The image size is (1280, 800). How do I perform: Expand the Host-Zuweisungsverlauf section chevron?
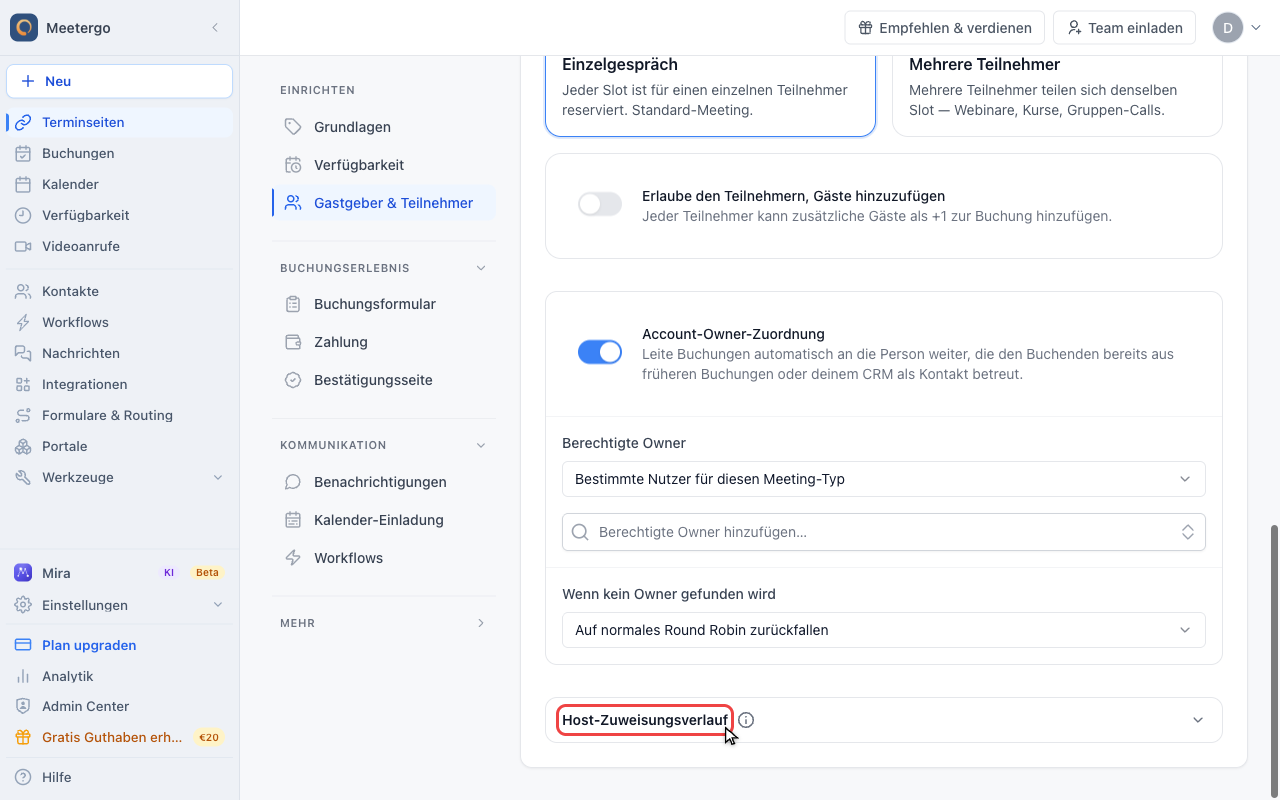[x=1198, y=720]
